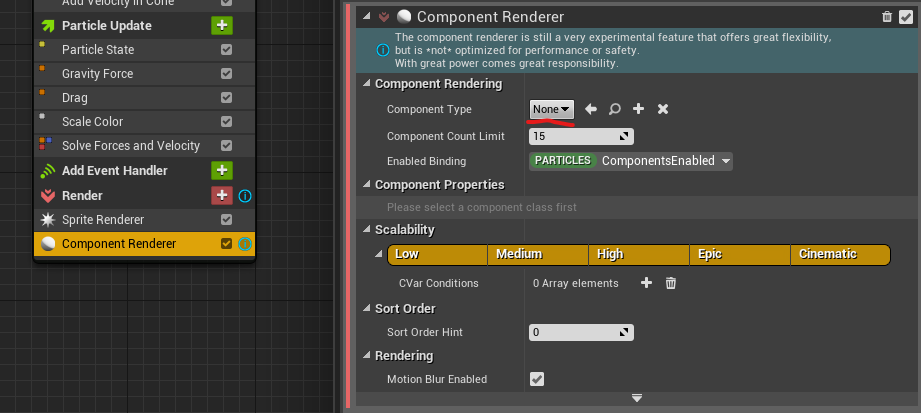Browse to asset with the magnifier icon
Image resolution: width=921 pixels, height=413 pixels.
[x=614, y=109]
